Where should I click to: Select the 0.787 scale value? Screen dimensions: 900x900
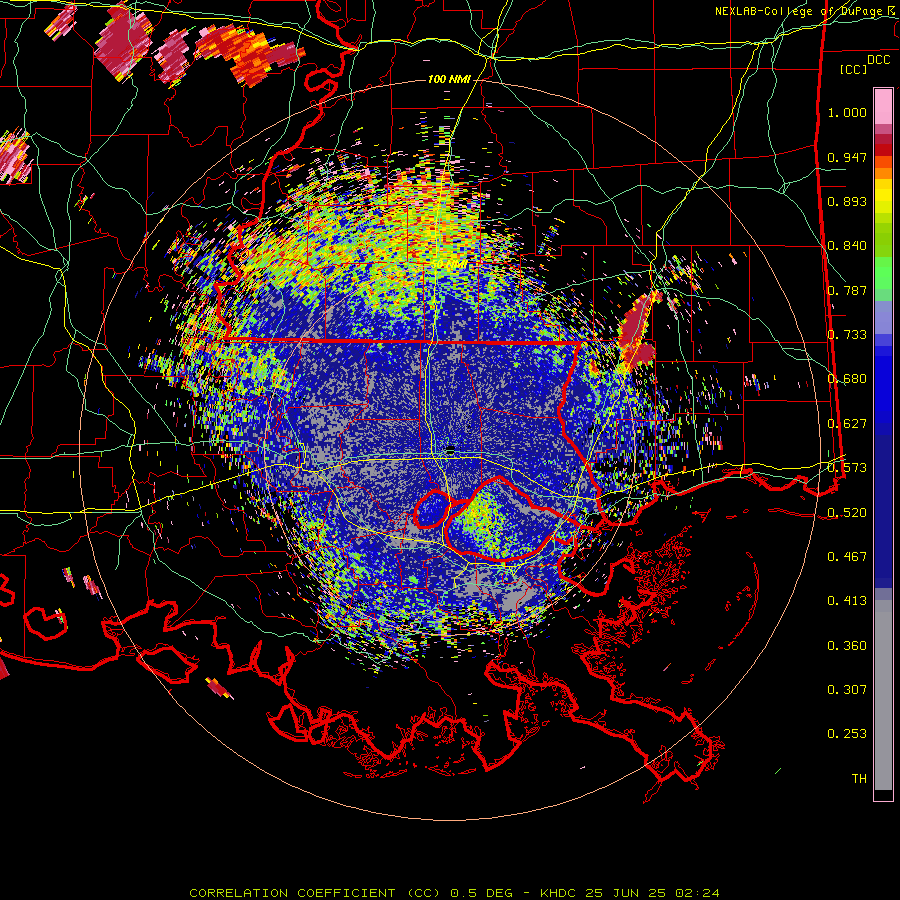click(847, 290)
